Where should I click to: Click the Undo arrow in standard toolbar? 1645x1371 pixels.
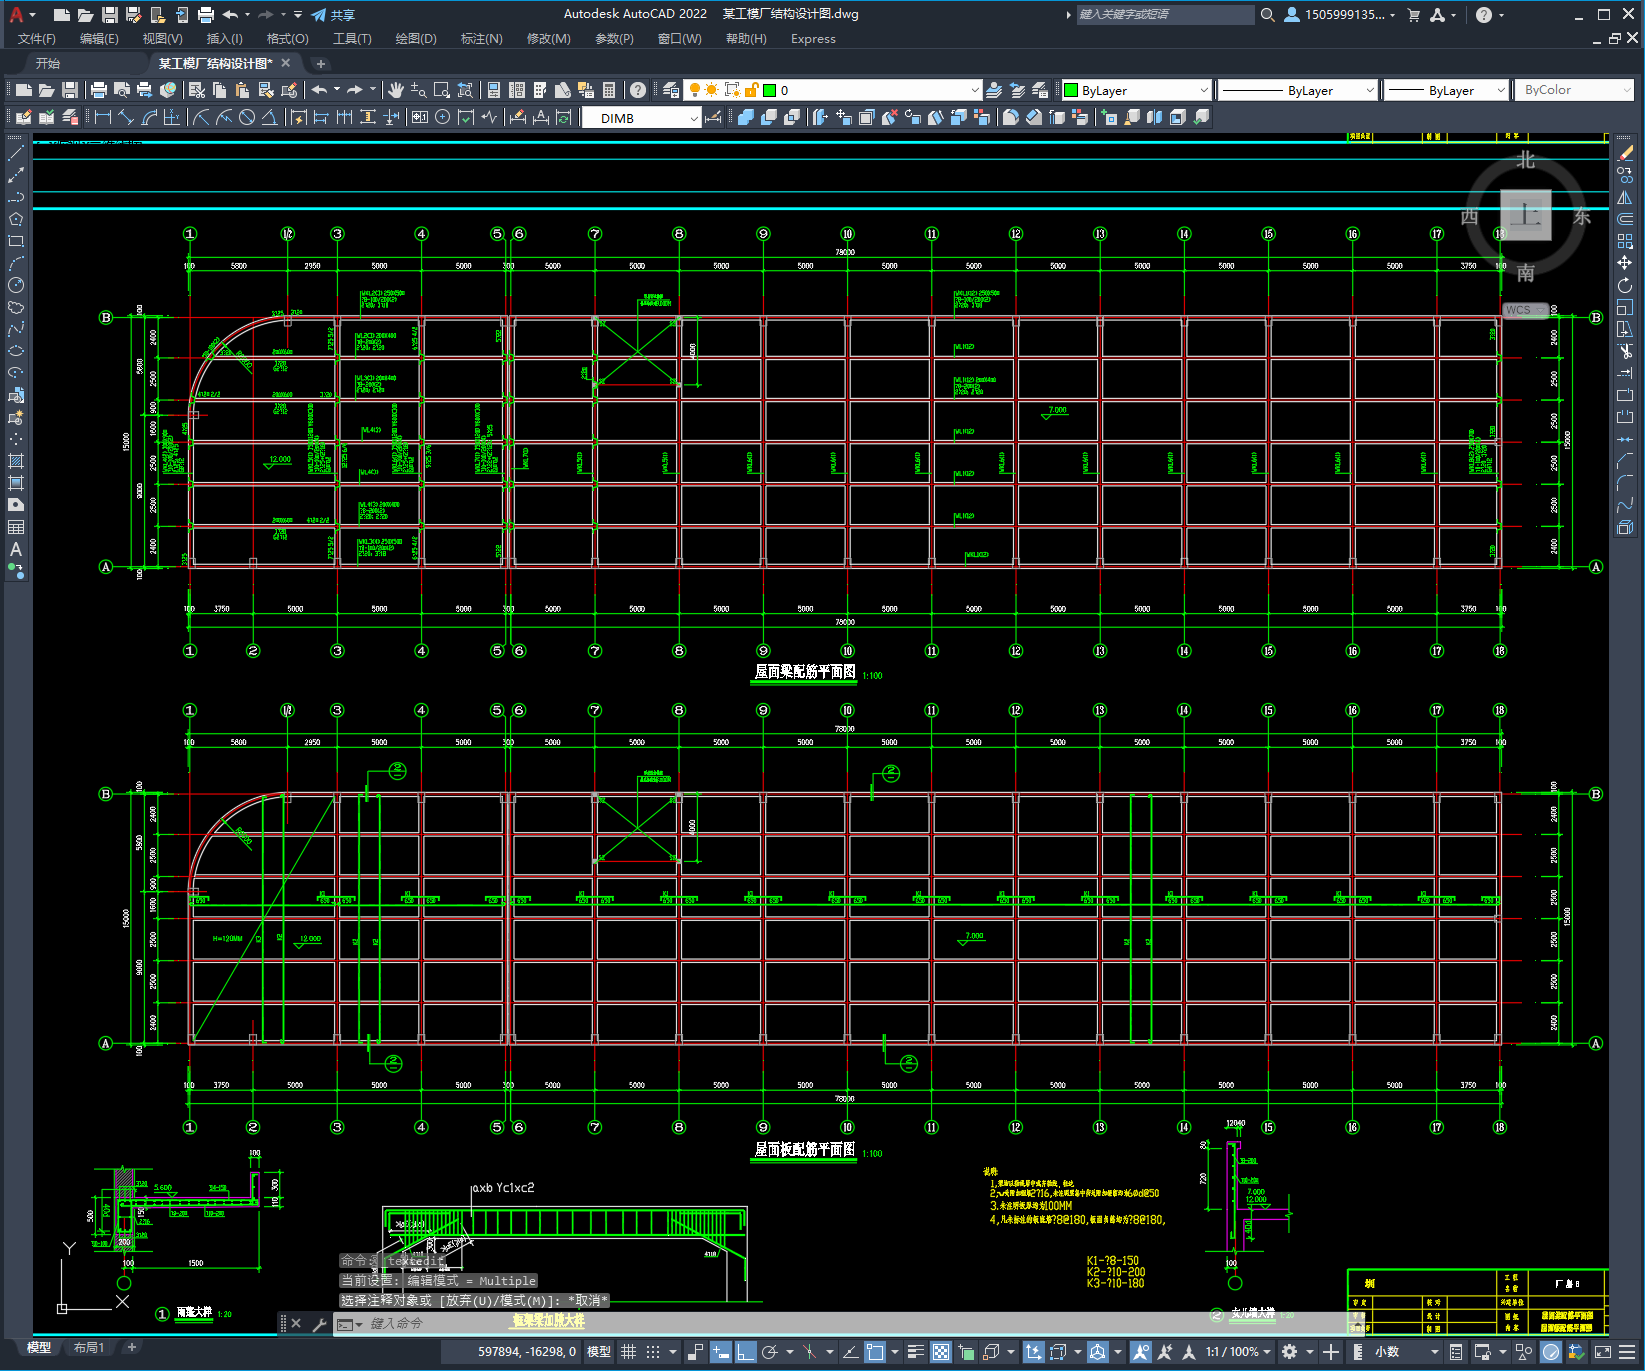point(319,90)
